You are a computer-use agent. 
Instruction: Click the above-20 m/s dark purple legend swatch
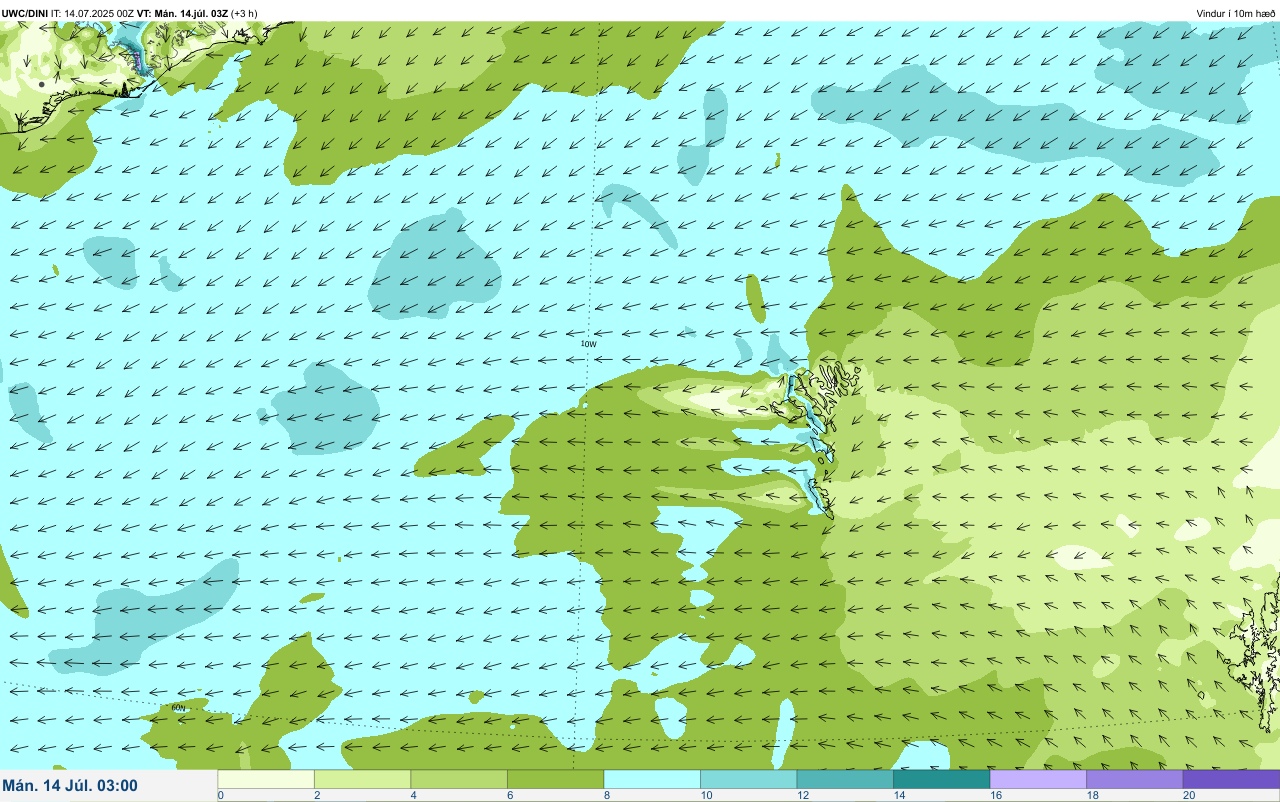(1231, 779)
